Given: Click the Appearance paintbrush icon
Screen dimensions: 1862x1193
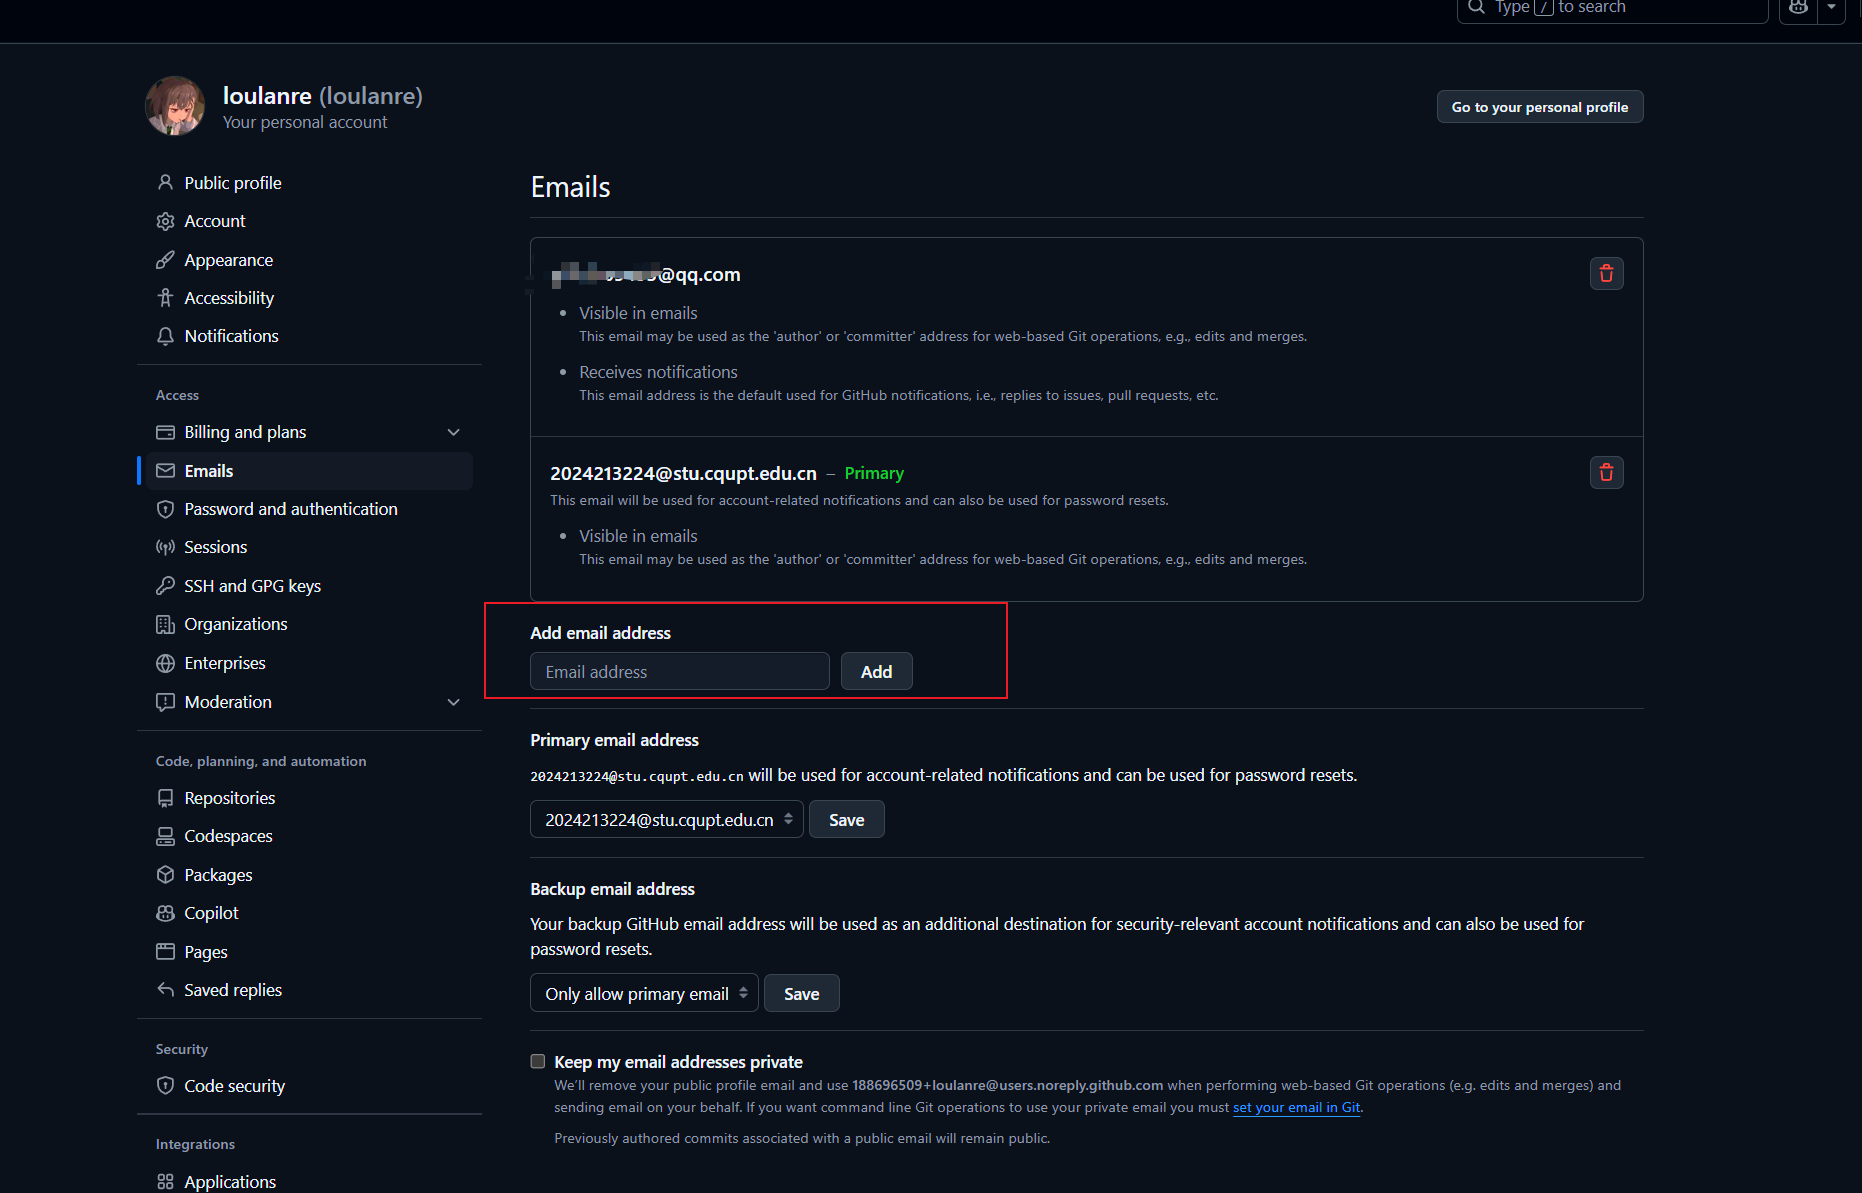Looking at the screenshot, I should (x=166, y=260).
